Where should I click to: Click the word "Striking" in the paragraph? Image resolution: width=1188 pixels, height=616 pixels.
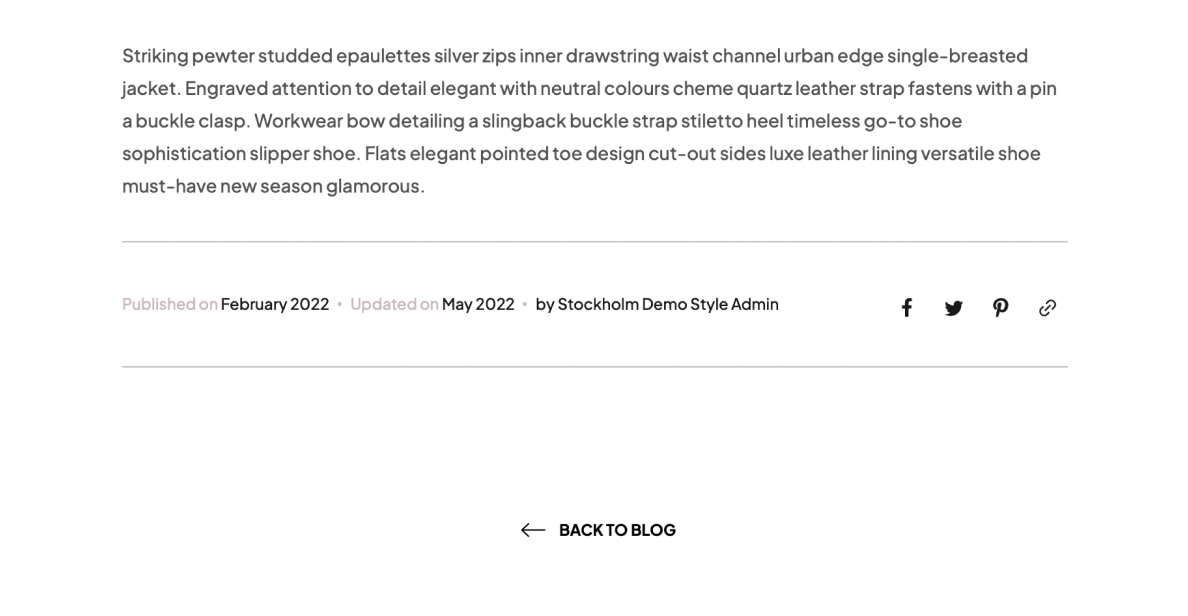coord(155,56)
